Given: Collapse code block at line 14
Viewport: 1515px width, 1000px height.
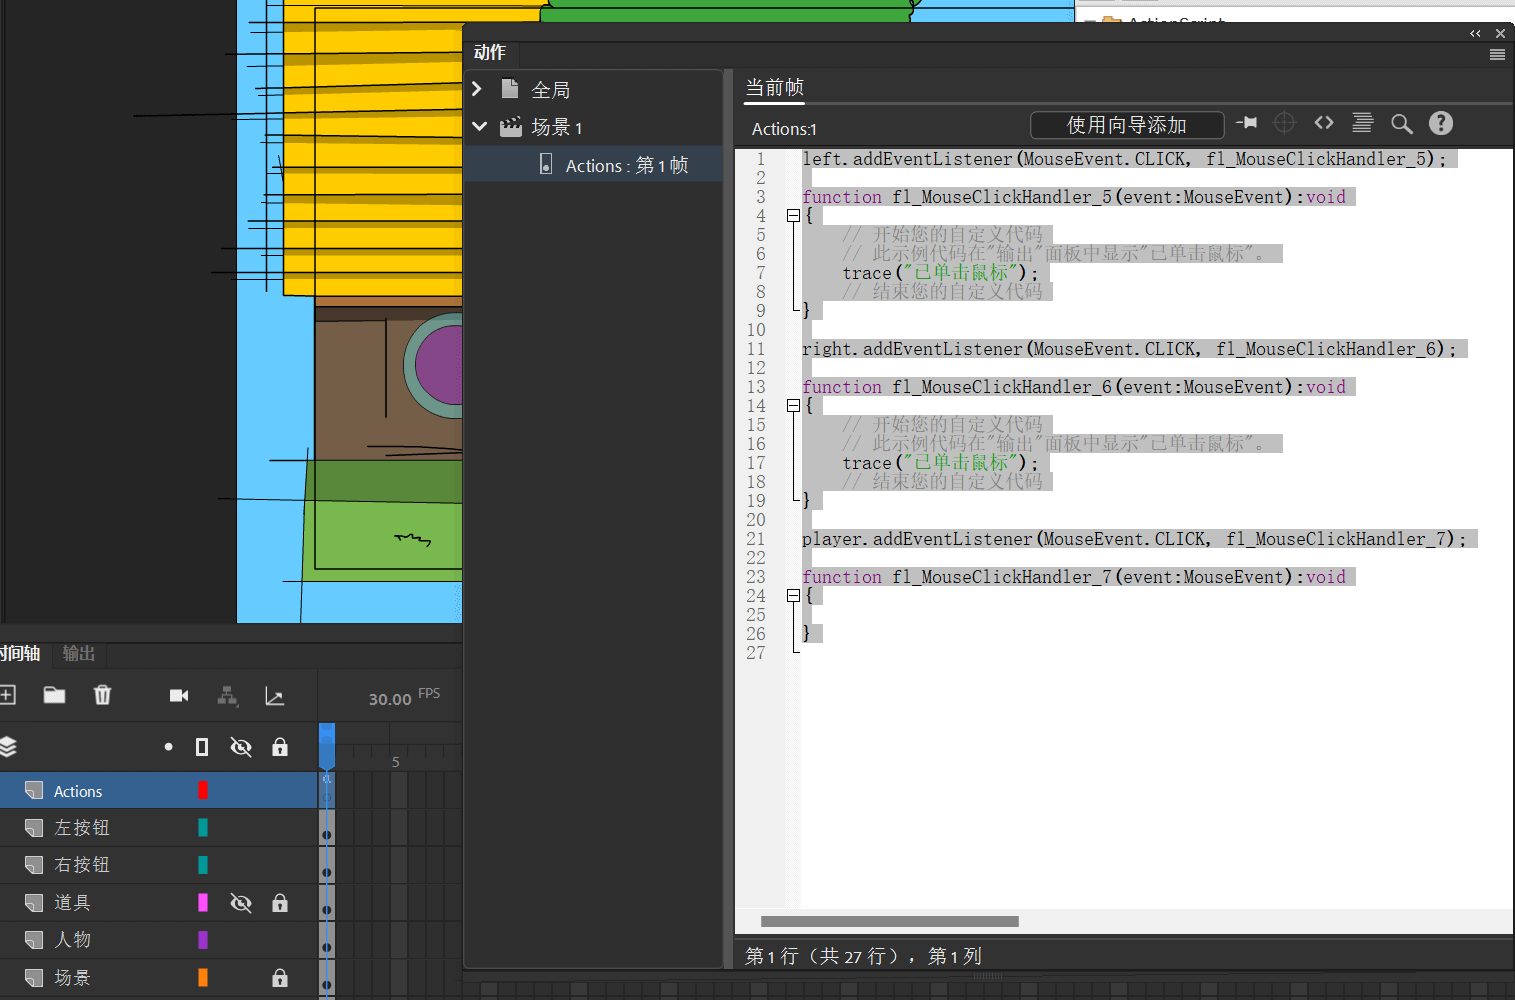Looking at the screenshot, I should click(x=793, y=405).
